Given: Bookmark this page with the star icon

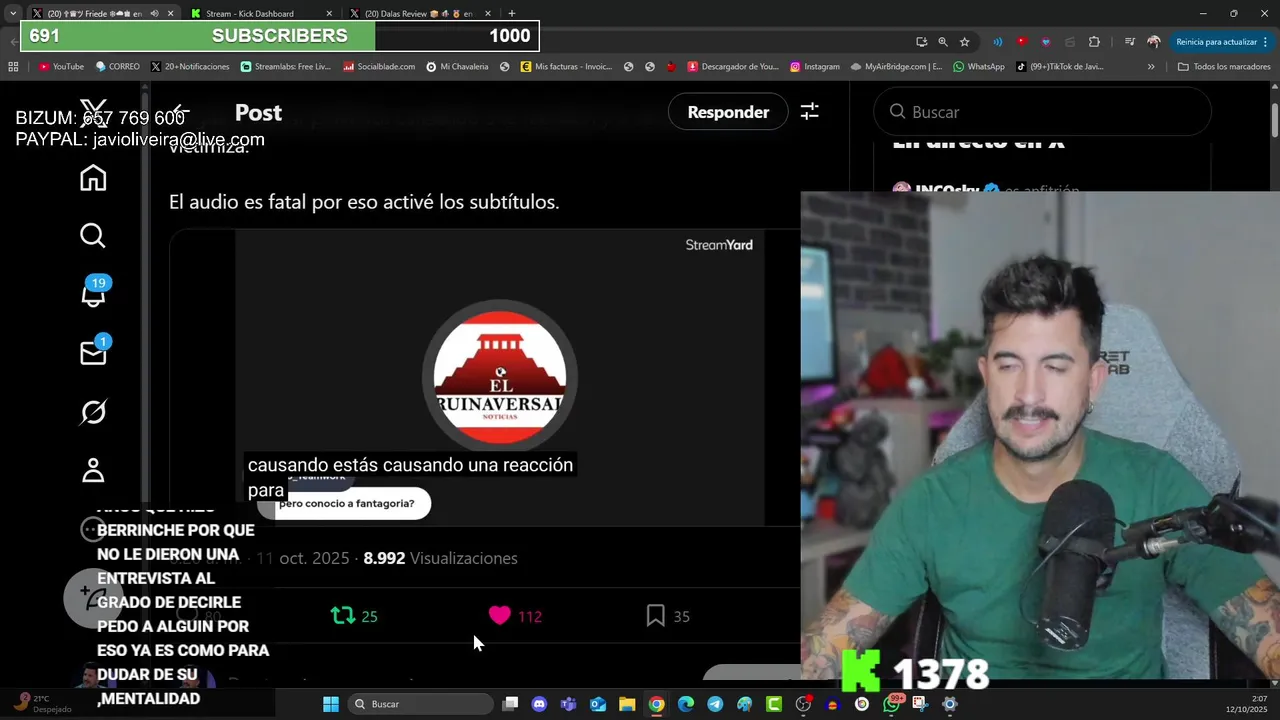Looking at the screenshot, I should [964, 42].
